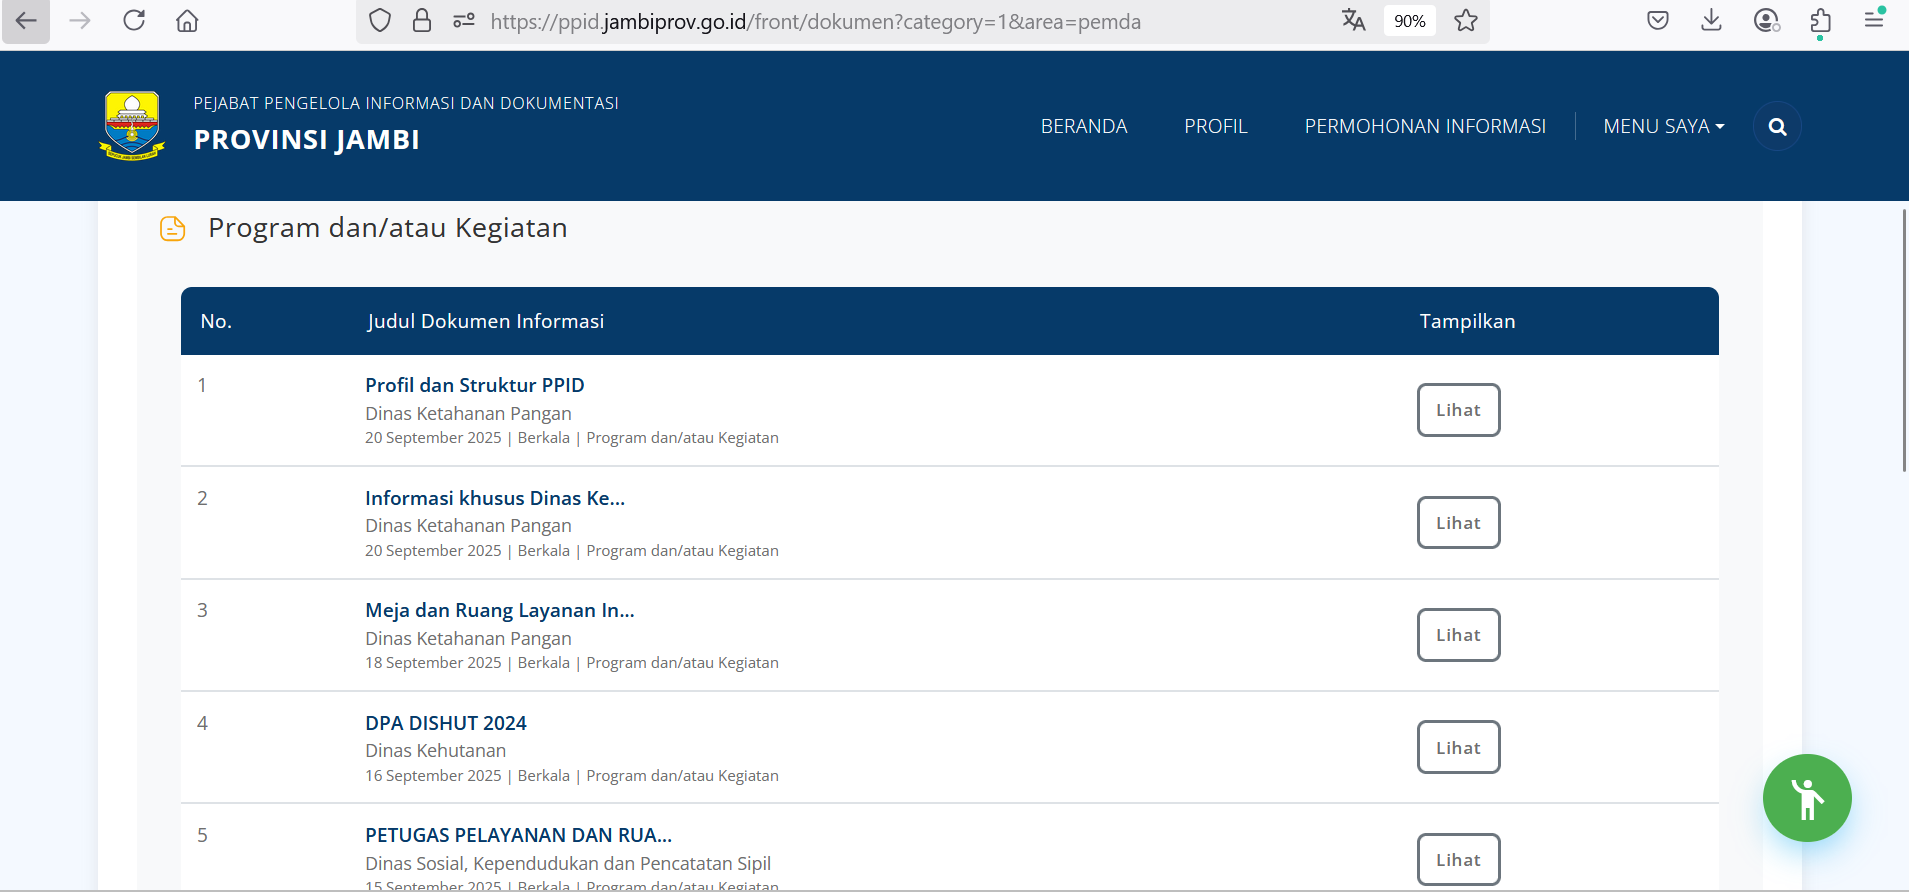Click the translate page icon
1909x892 pixels.
point(1353,21)
